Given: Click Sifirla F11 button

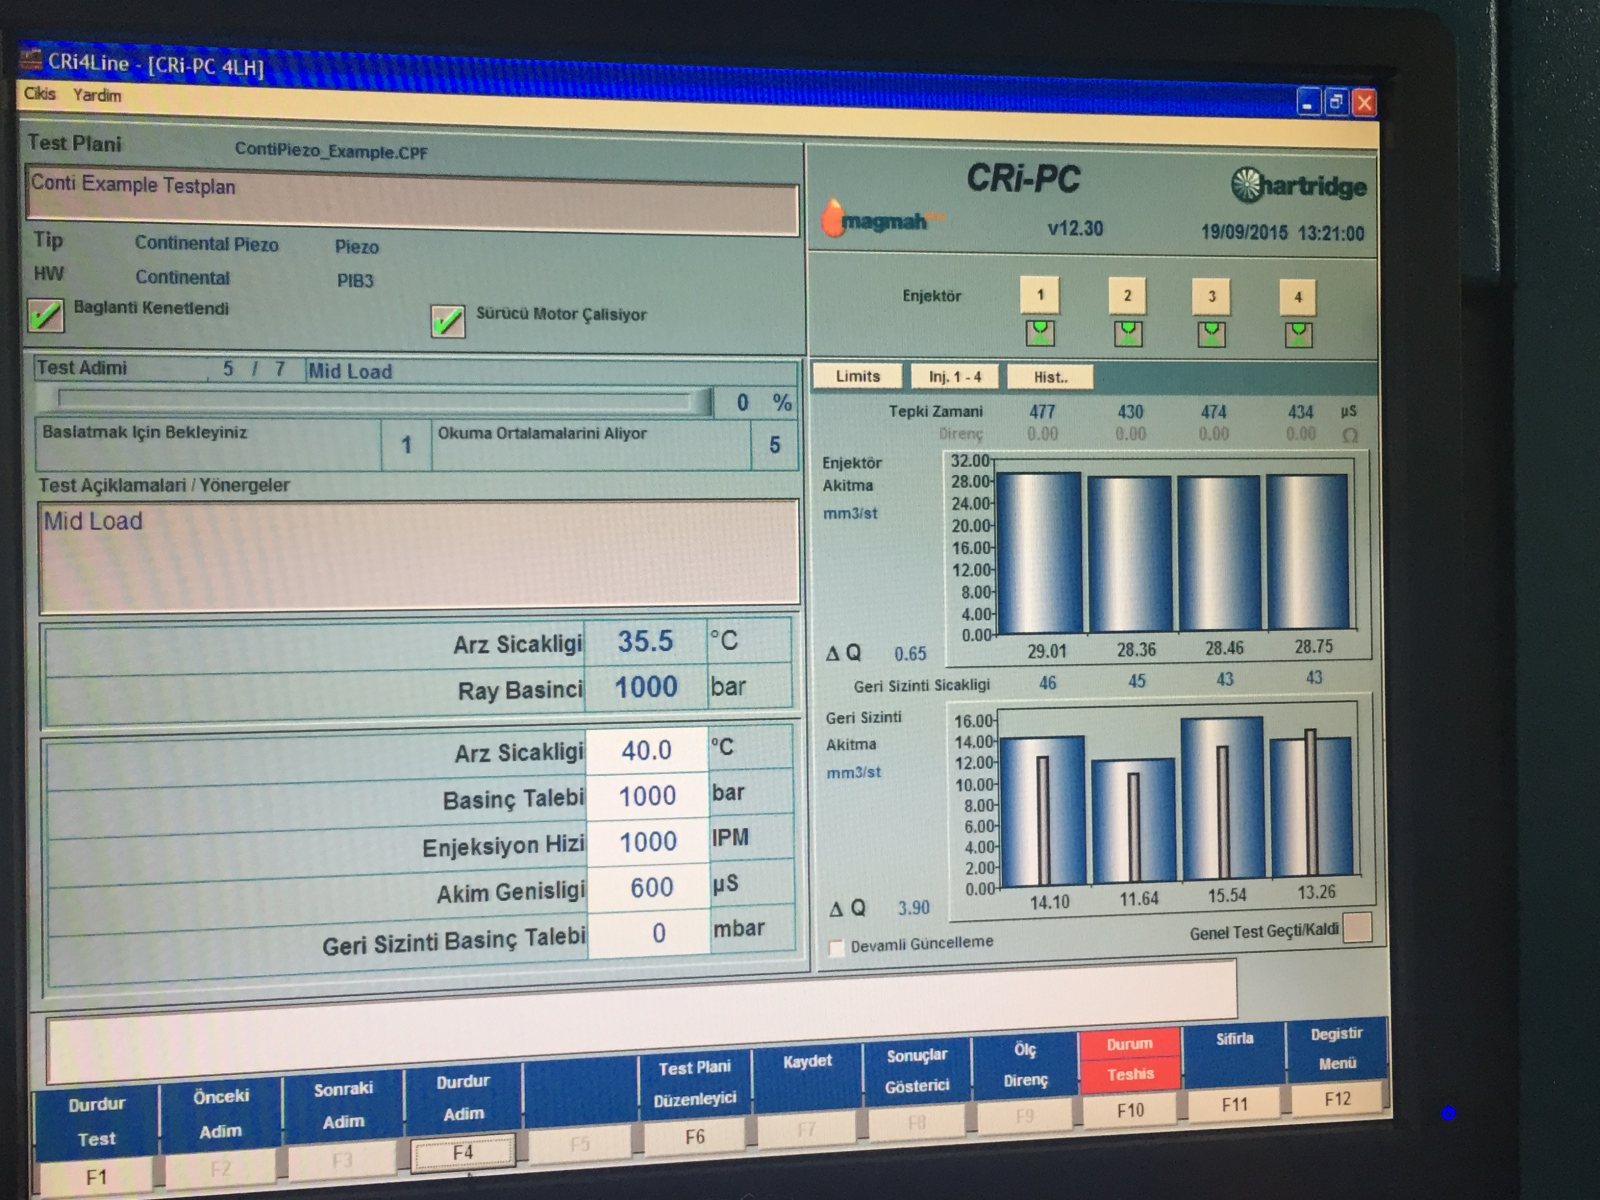Looking at the screenshot, I should click(1234, 1070).
